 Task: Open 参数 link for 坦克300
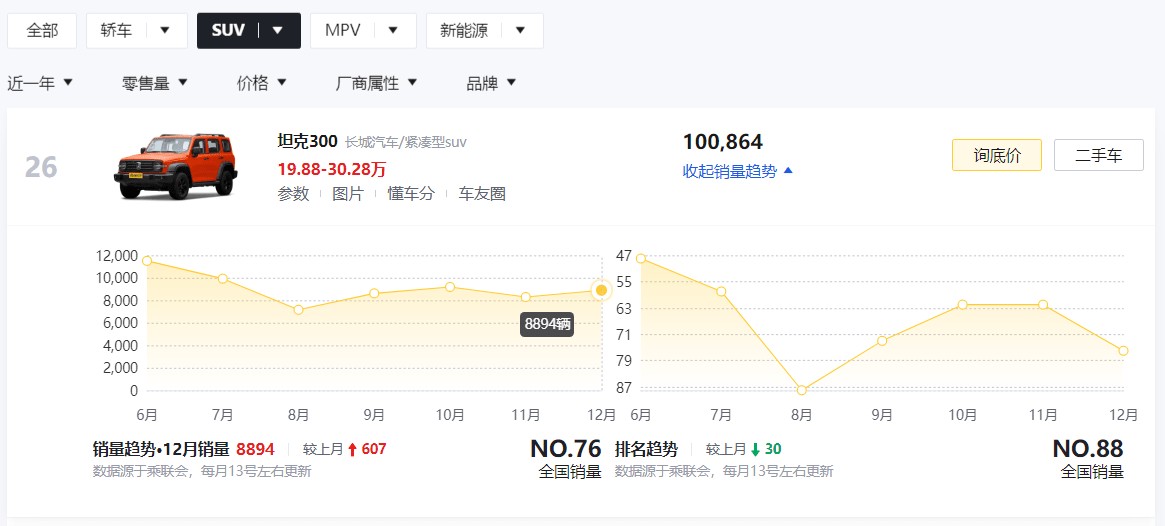[x=293, y=194]
